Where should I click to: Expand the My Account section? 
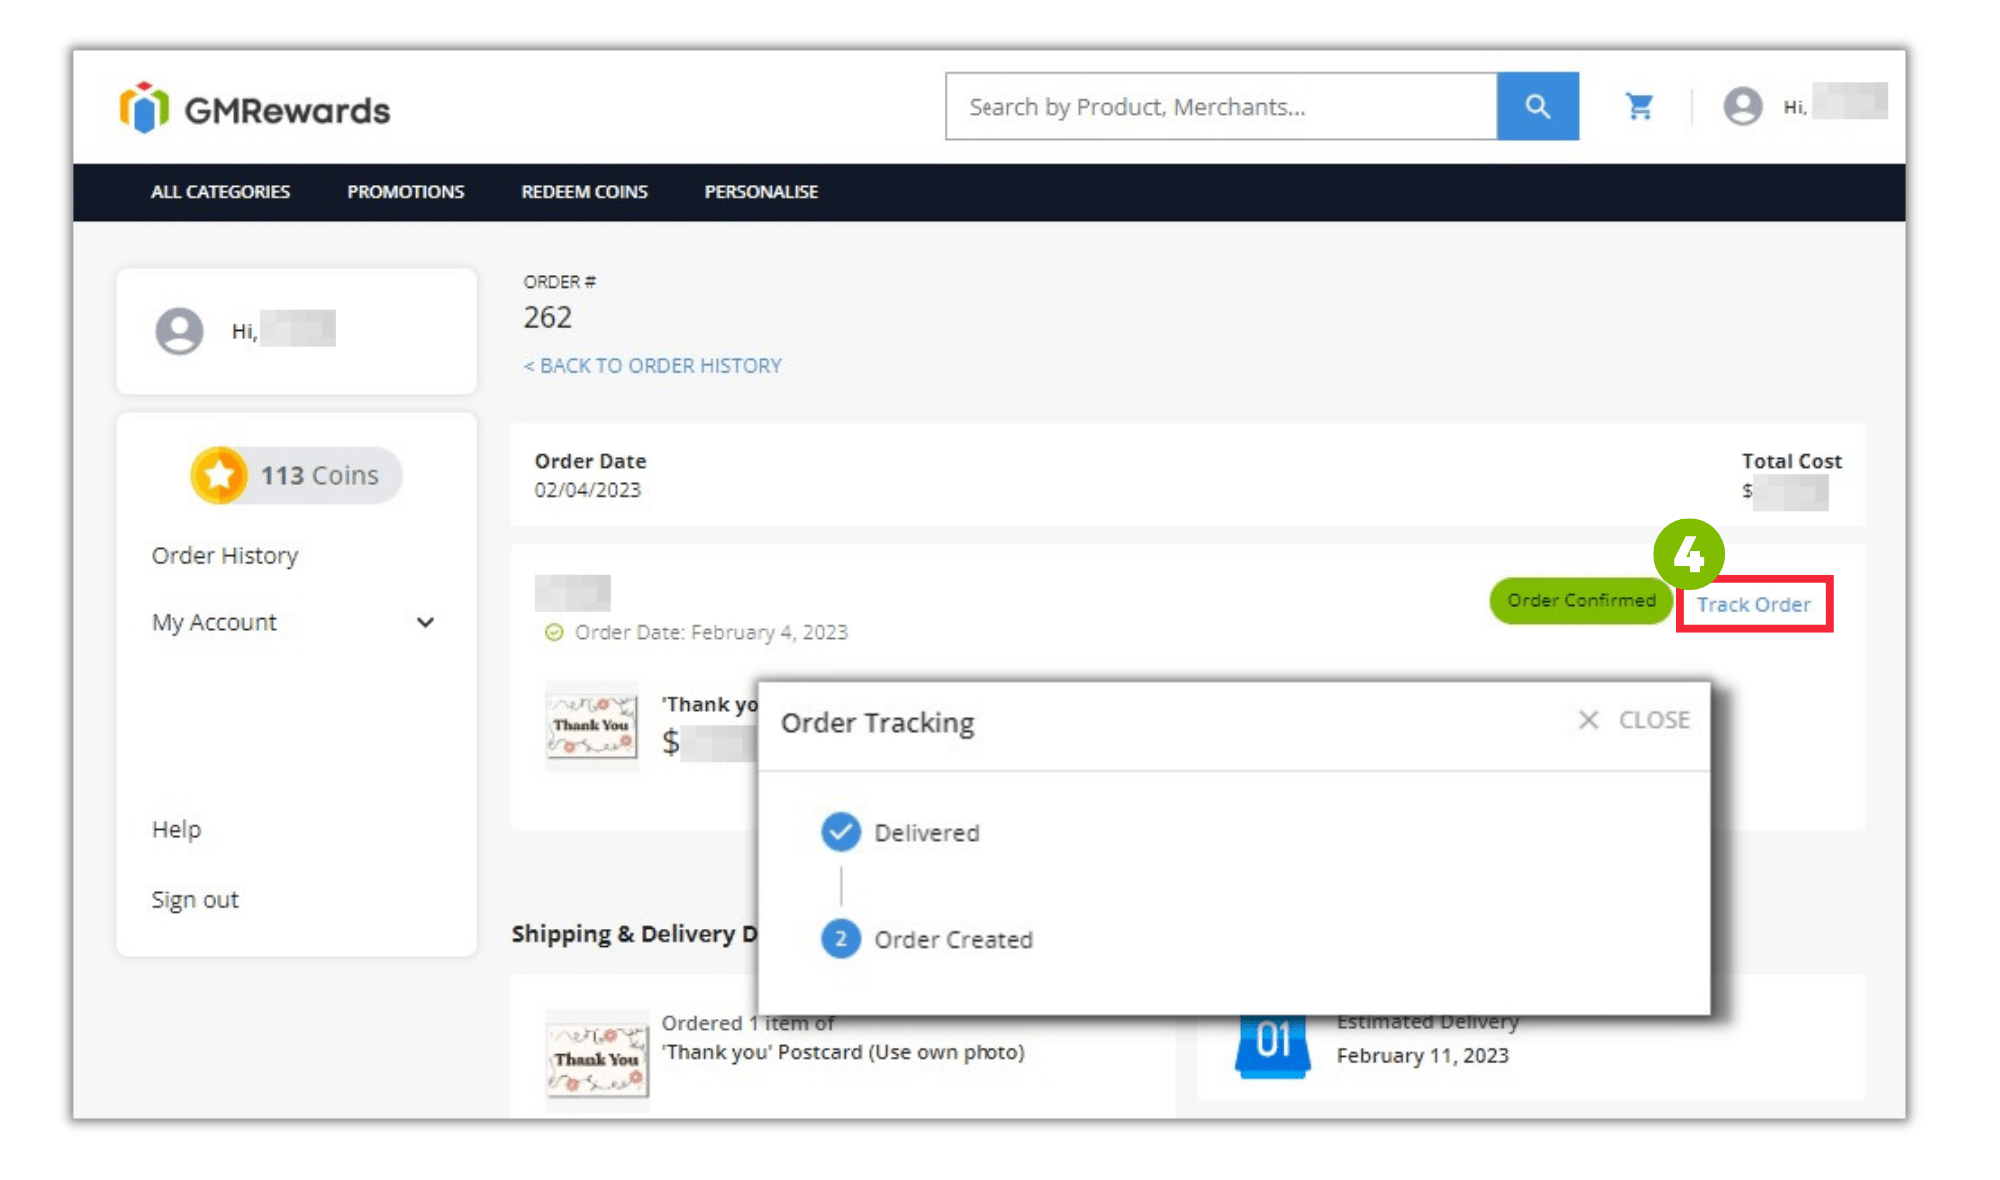coord(425,622)
